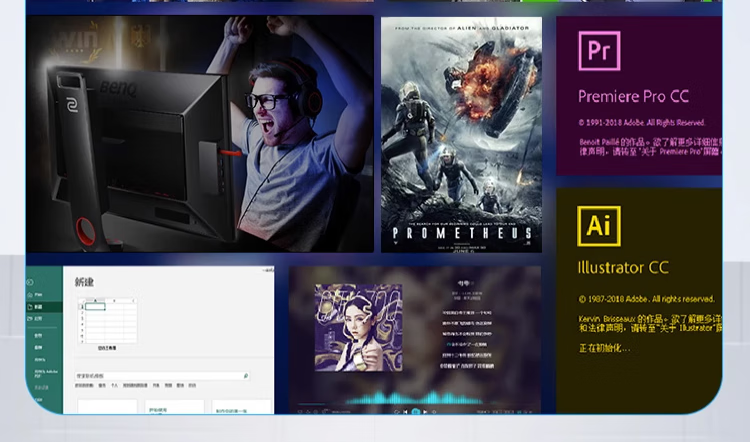Screen dimensions: 750x442
Task: Click the 'Illustrator CC' title text
Action: [x=623, y=267]
